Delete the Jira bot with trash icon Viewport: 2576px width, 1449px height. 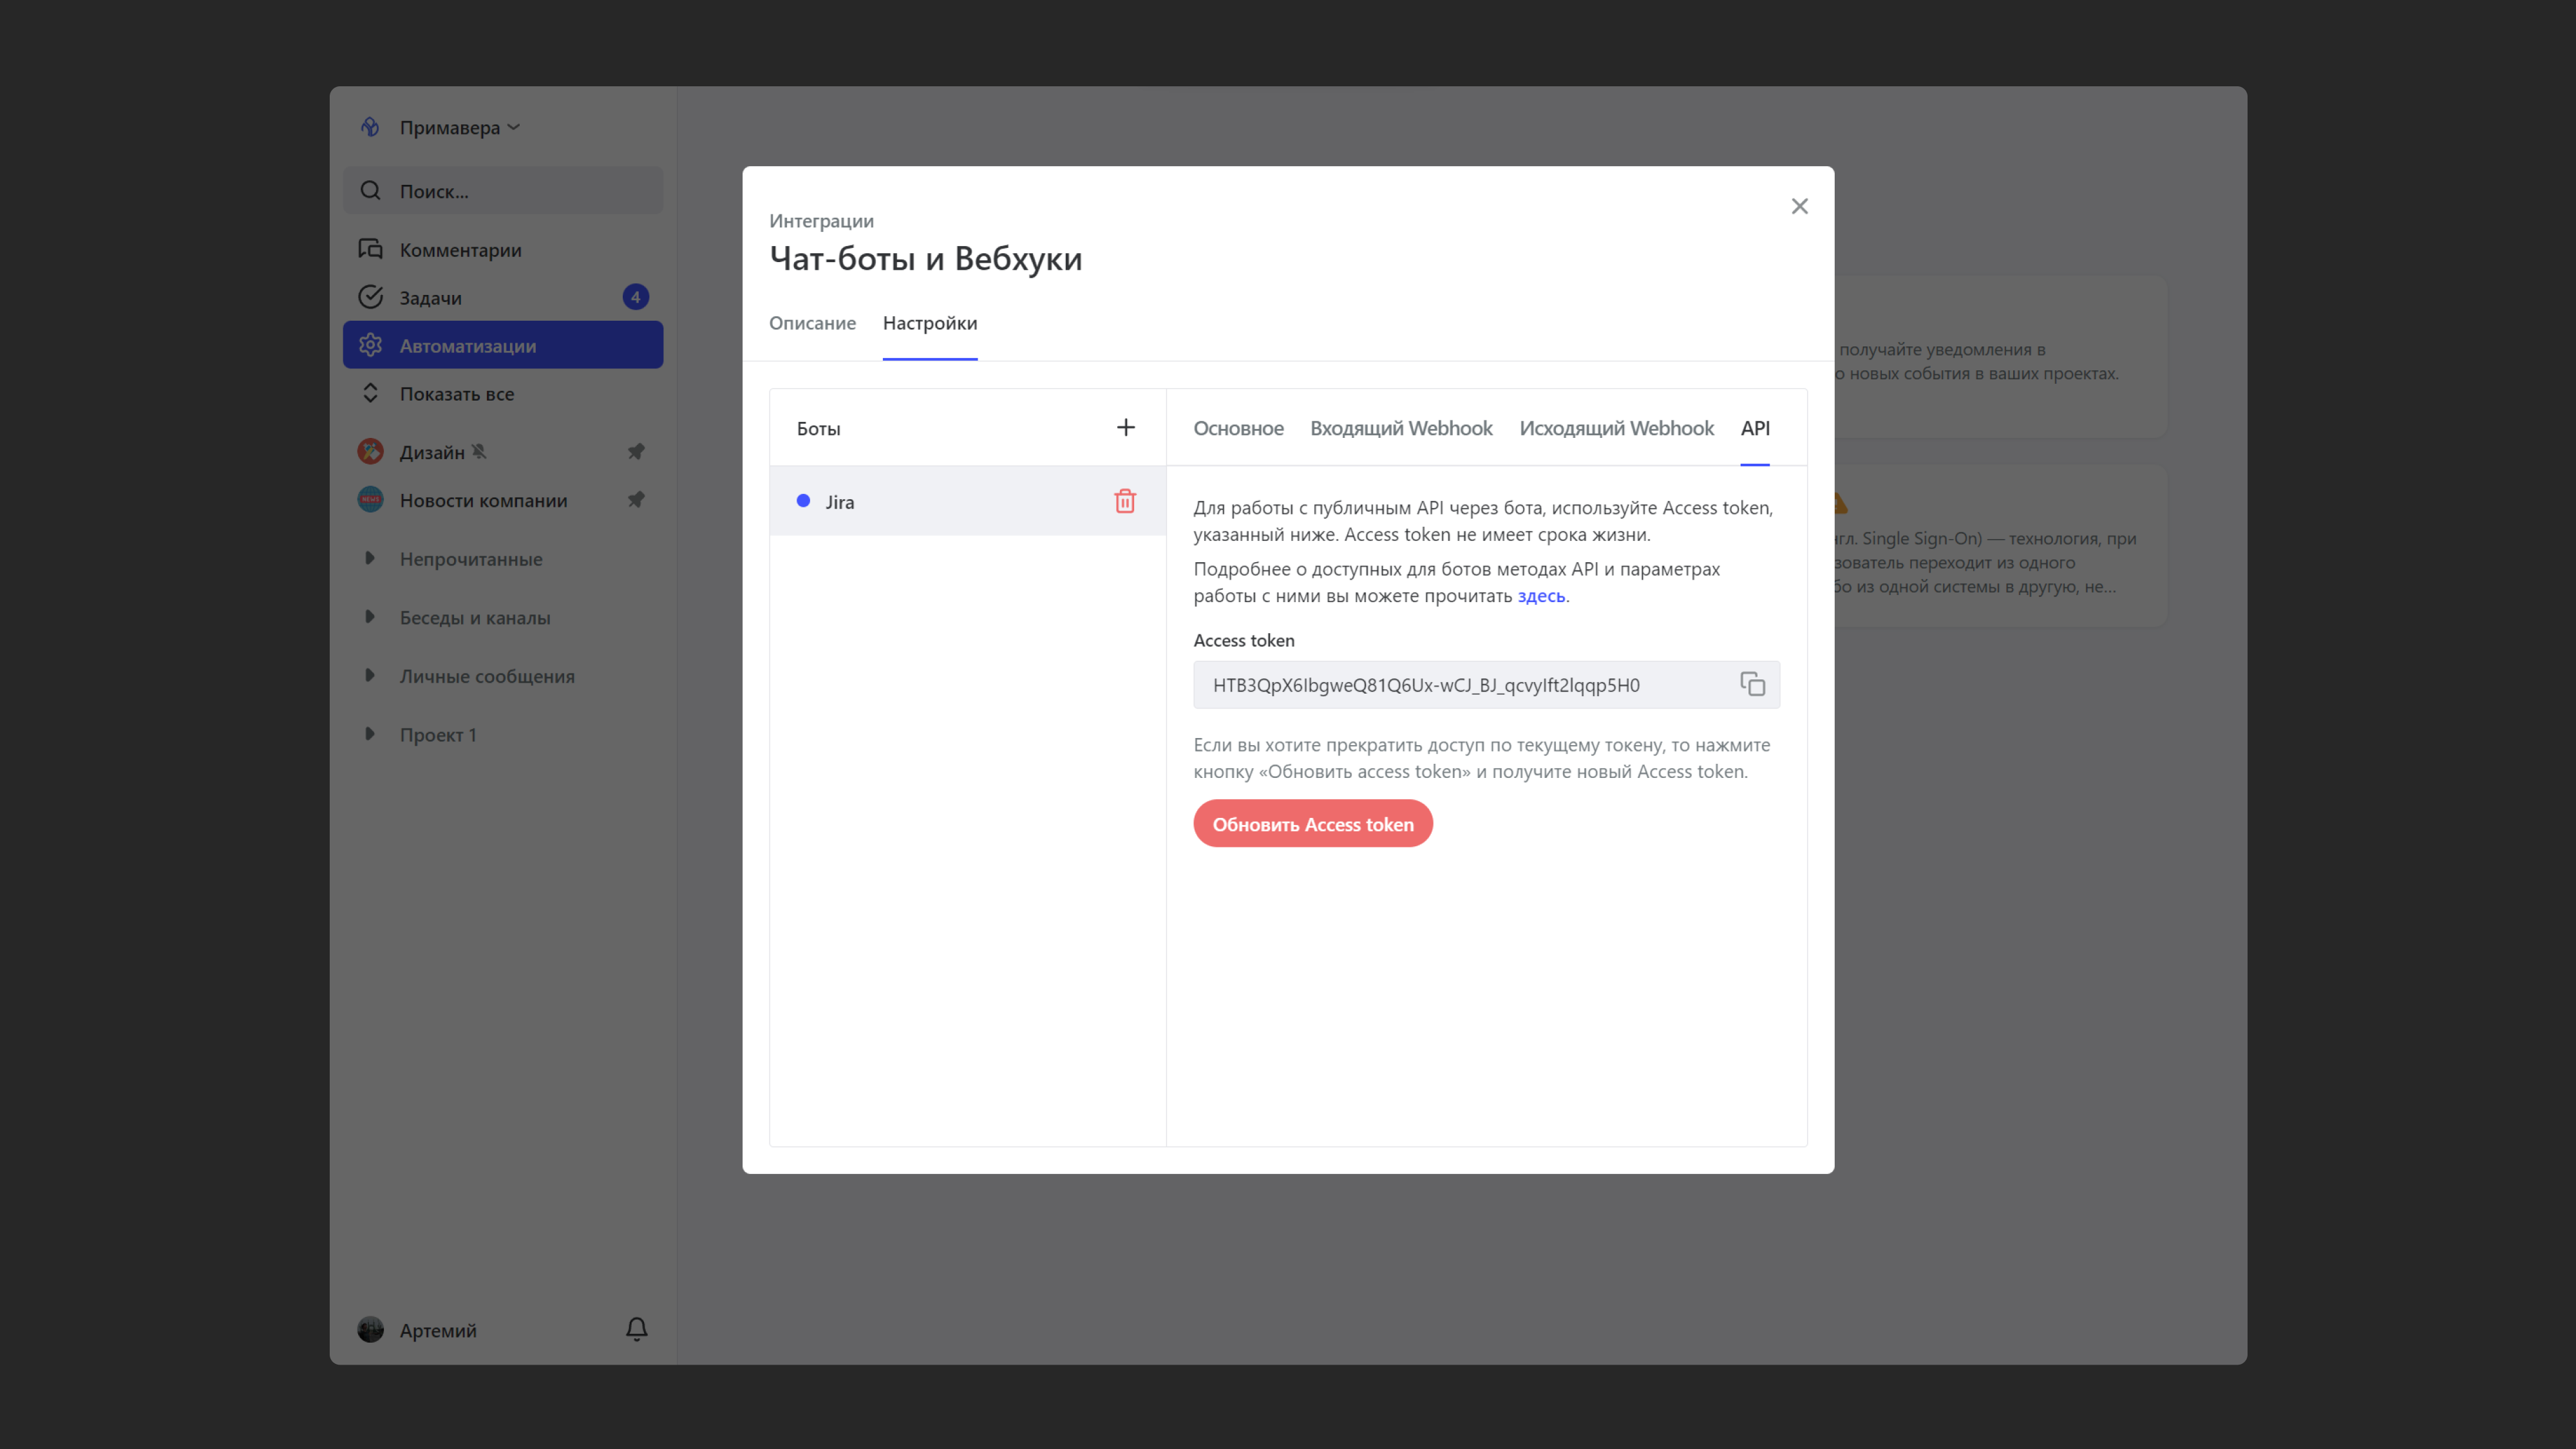[1125, 501]
